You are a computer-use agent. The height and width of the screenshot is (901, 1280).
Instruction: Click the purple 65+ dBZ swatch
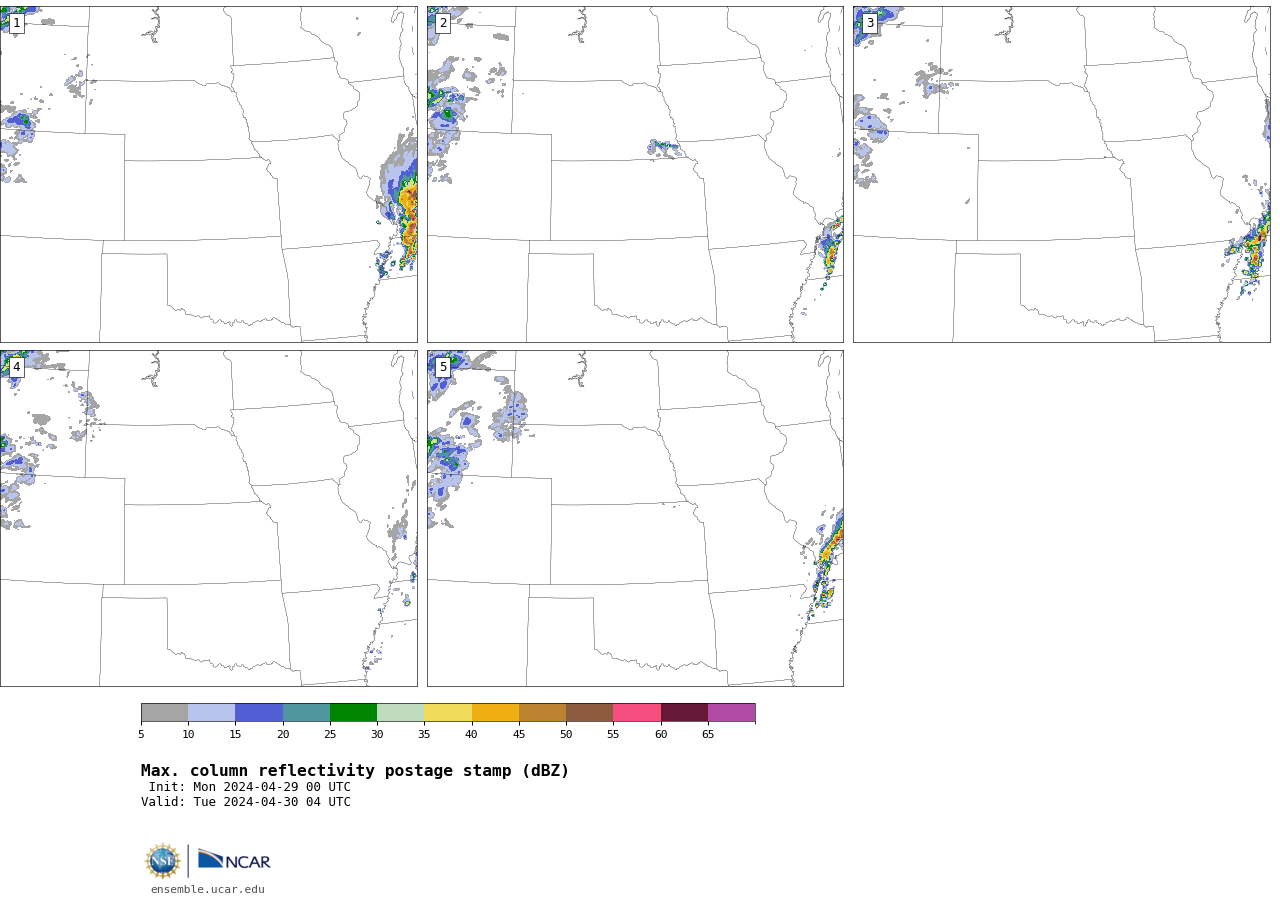coord(732,713)
